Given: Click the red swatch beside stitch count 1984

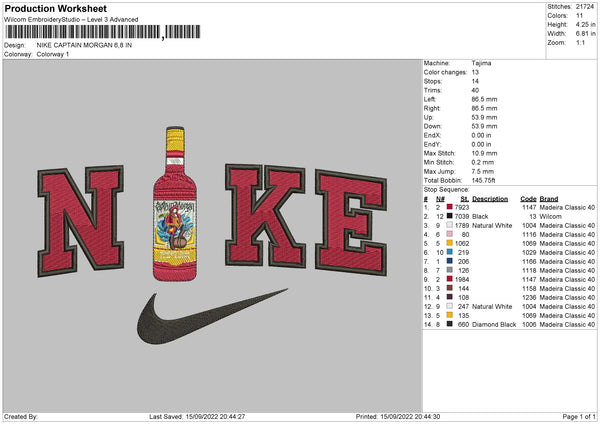Looking at the screenshot, I should tap(450, 279).
